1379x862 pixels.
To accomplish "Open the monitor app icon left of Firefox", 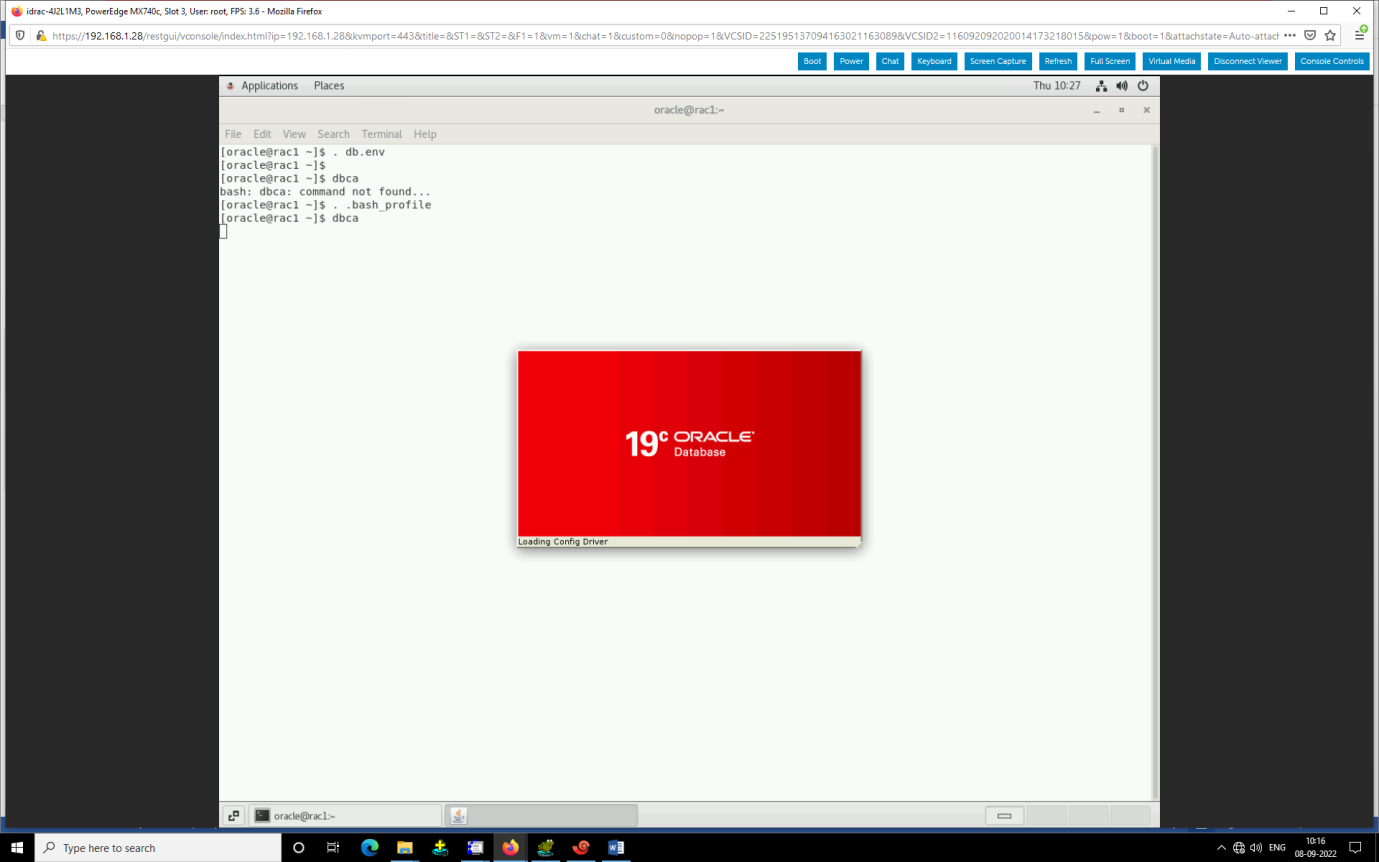I will pyautogui.click(x=475, y=847).
